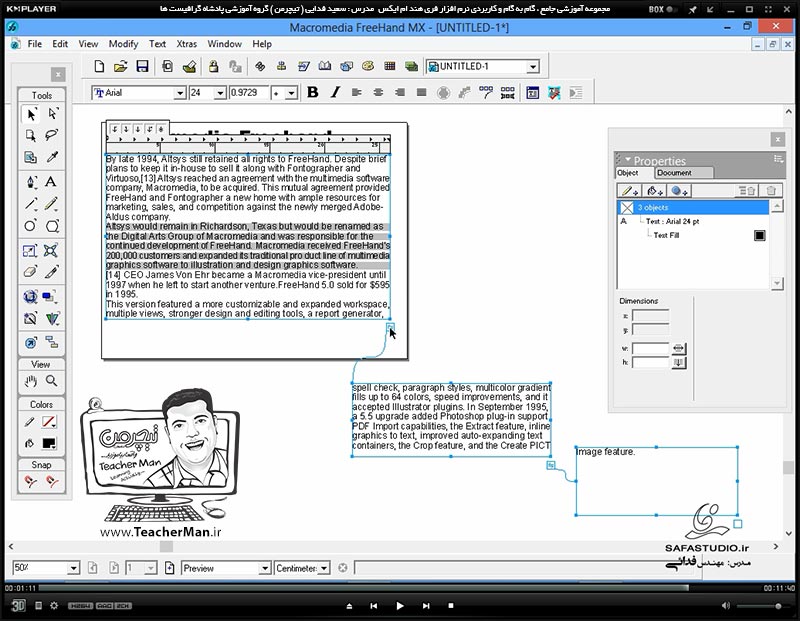The image size is (800, 621).
Task: Select the Text tool (A)
Action: pos(51,182)
